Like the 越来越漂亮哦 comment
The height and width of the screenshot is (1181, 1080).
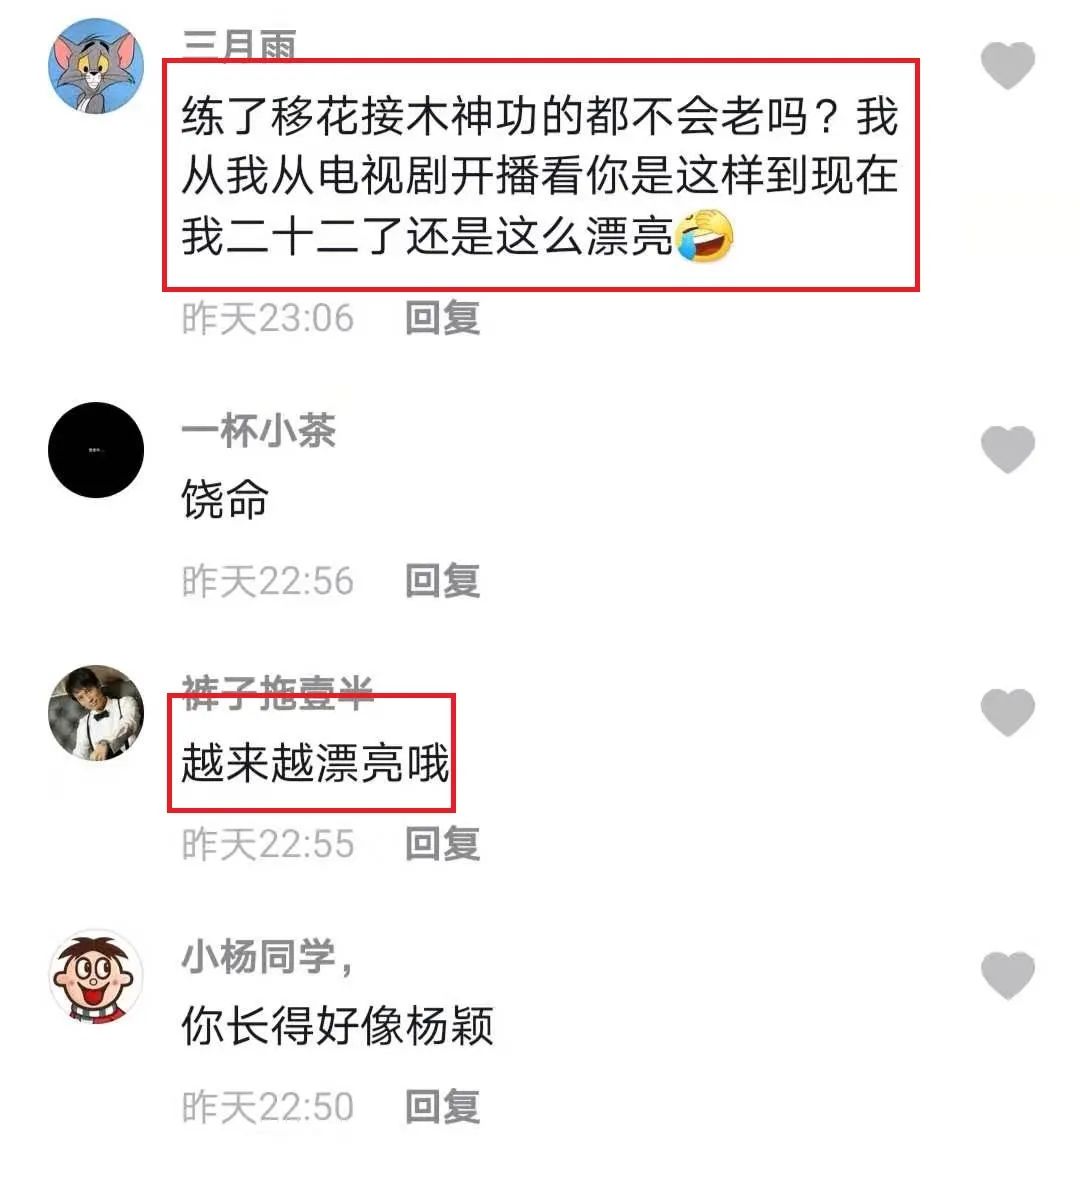[1008, 713]
